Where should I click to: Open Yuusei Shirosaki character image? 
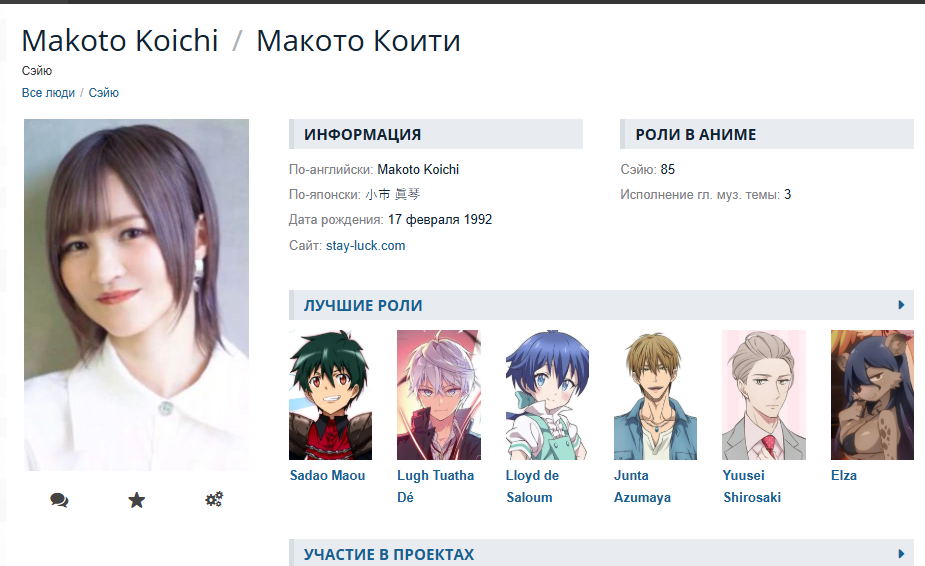pos(764,395)
